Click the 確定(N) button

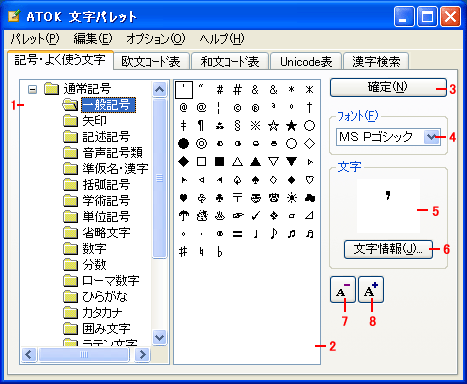coord(388,87)
